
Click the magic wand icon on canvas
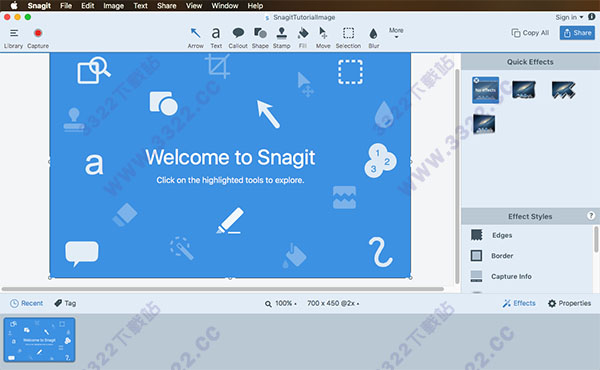181,248
